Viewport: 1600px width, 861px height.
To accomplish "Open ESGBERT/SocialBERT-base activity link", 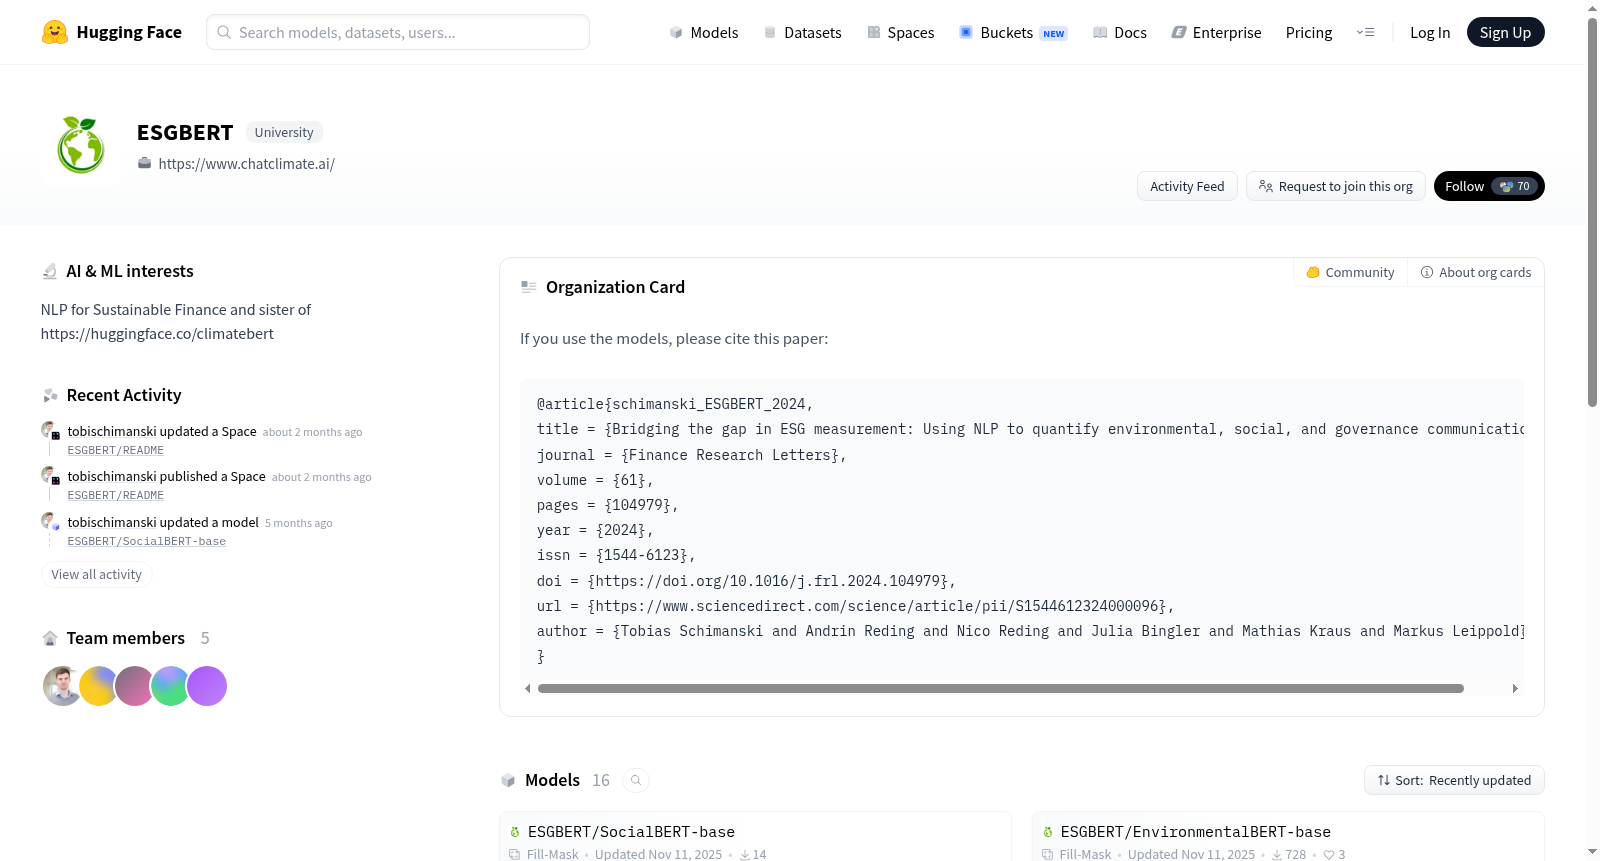I will [147, 542].
